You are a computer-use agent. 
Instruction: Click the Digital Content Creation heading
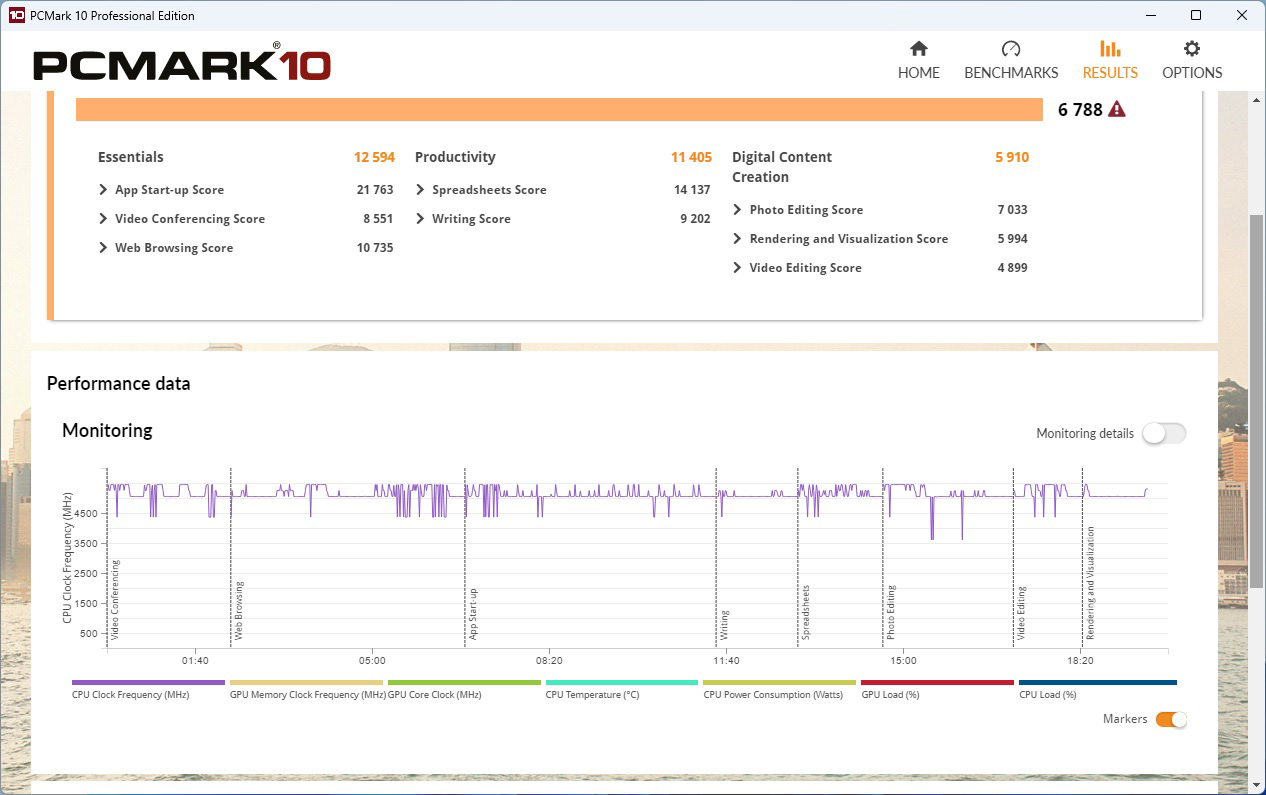(782, 167)
